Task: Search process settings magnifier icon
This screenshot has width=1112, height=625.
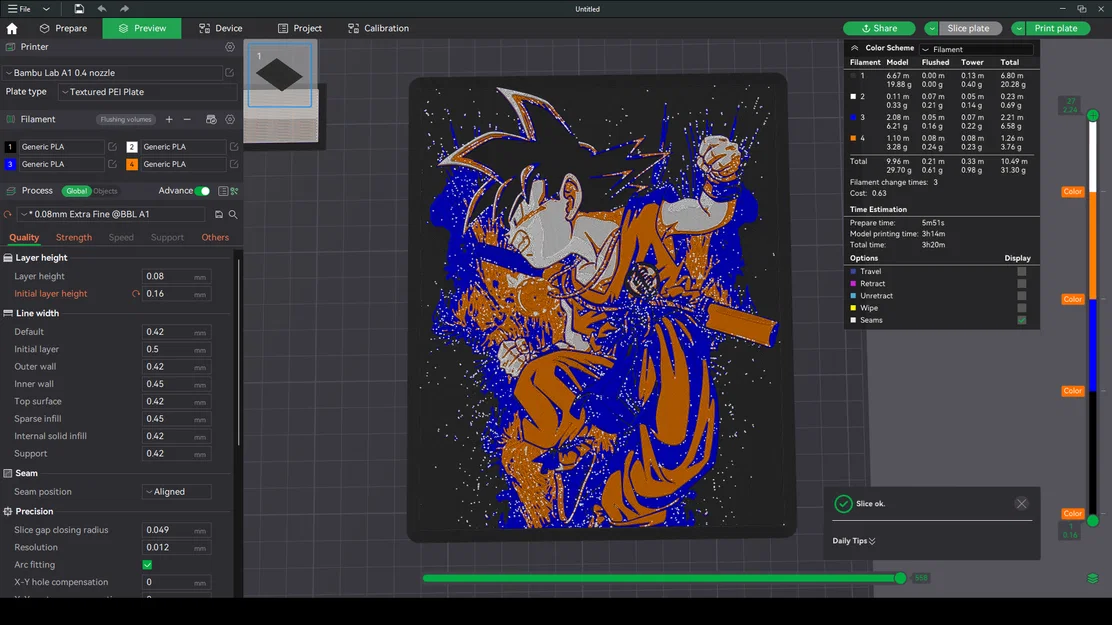Action: pos(233,214)
